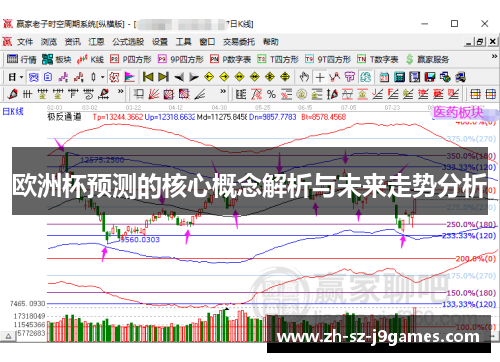Image resolution: width=500 pixels, height=362 pixels.
Task: Open the calculator icon
Action: [x=399, y=77]
